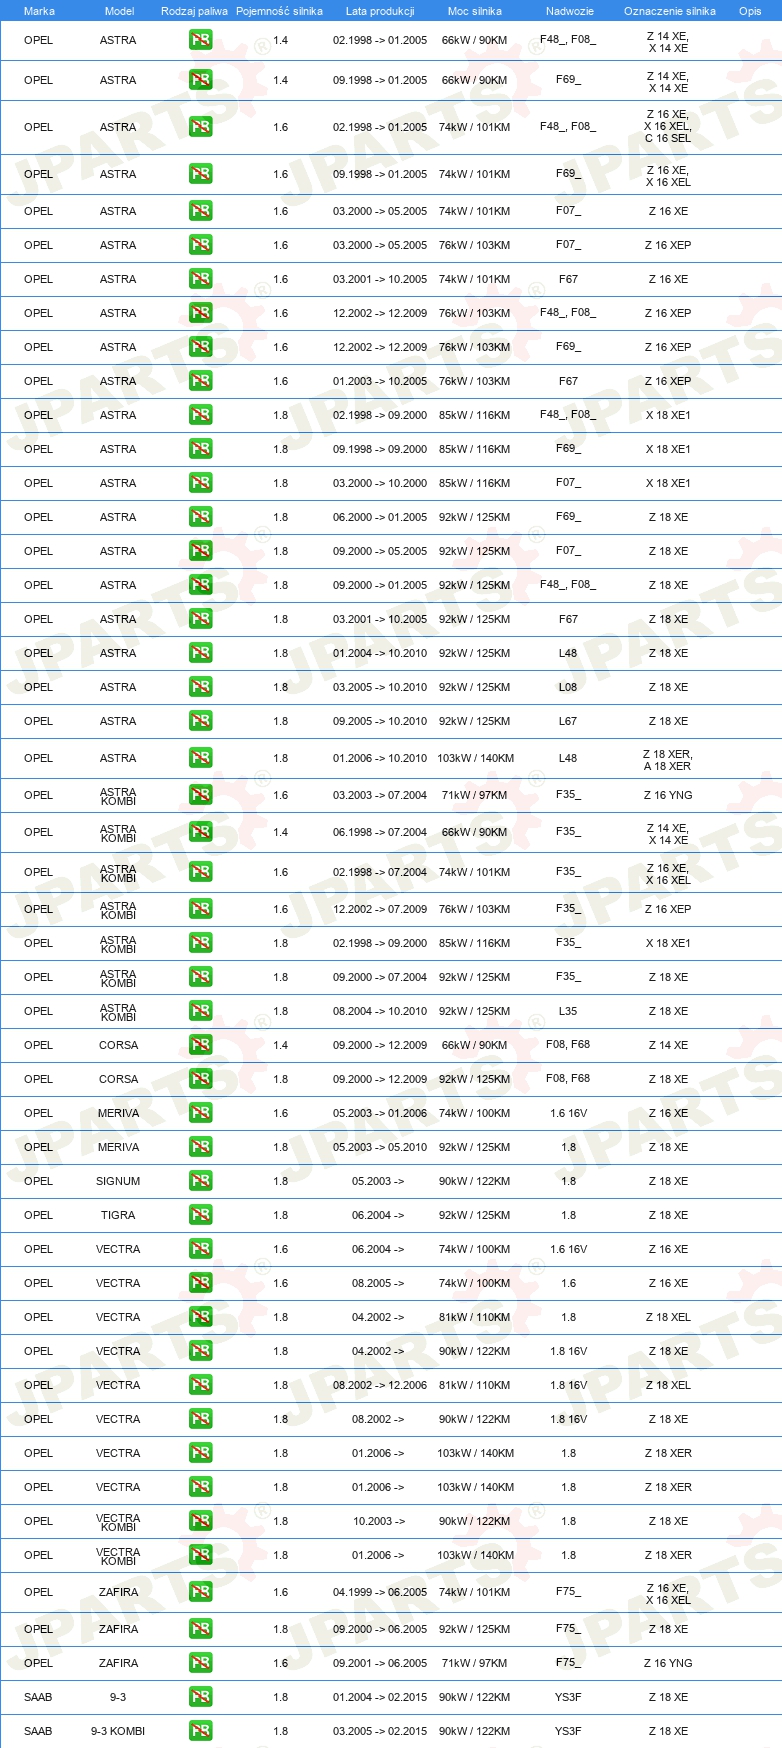The image size is (782, 1748).
Task: Click the 'Model' column header
Action: click(x=119, y=11)
